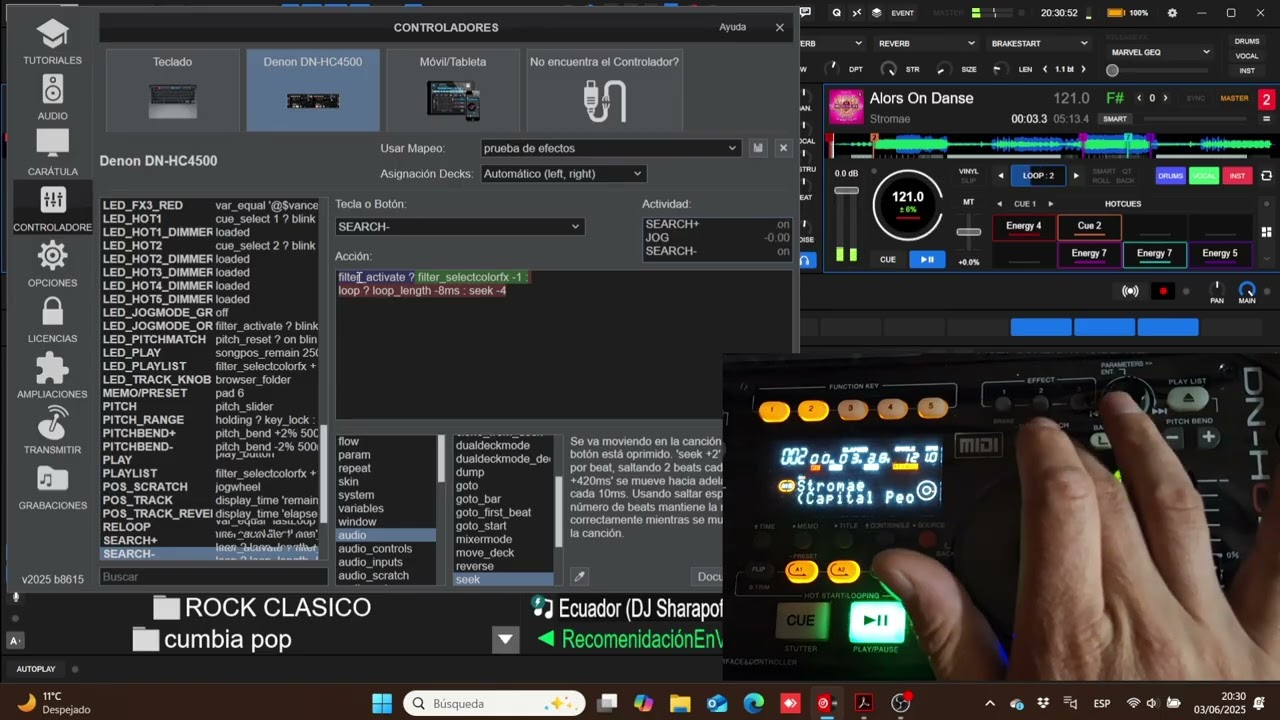Click the layers icon beside EVENT
The image size is (1280, 720).
click(877, 13)
